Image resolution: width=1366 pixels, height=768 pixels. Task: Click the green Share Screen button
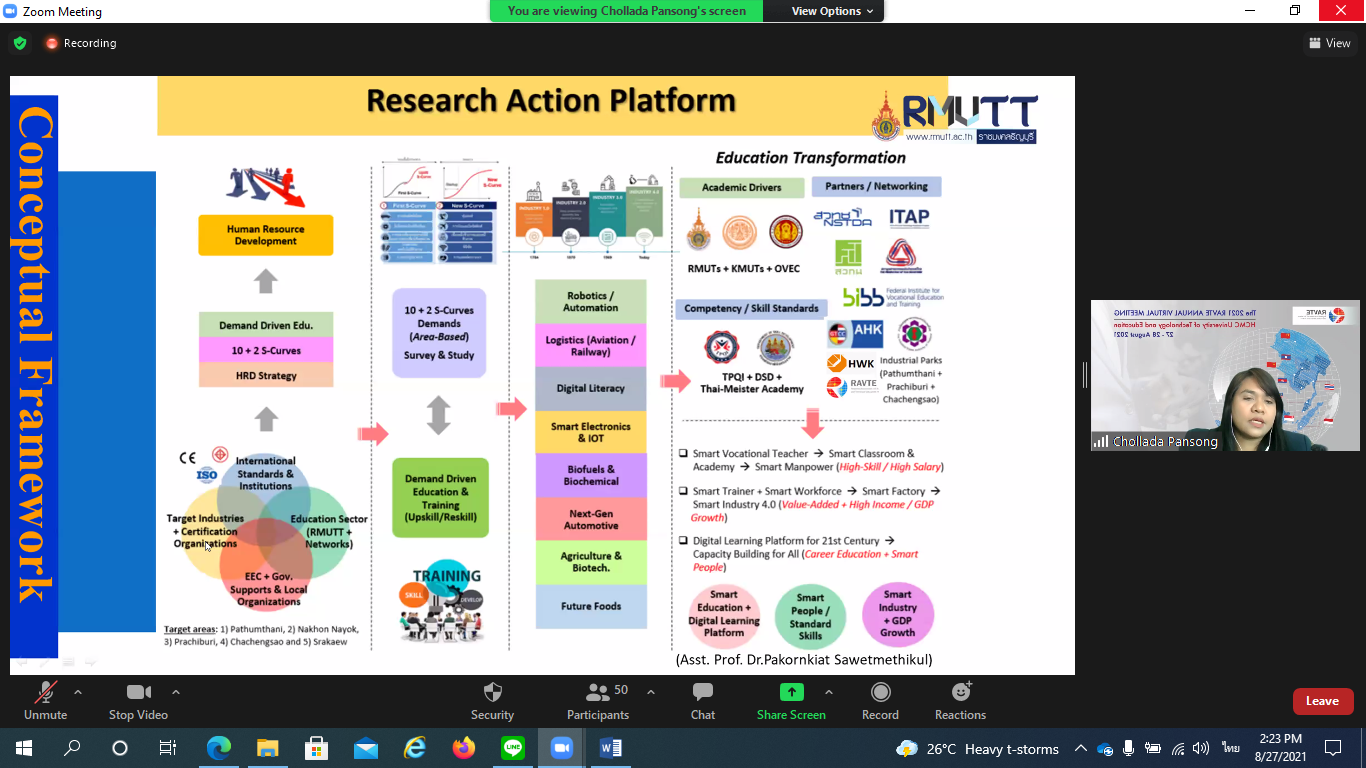(791, 701)
